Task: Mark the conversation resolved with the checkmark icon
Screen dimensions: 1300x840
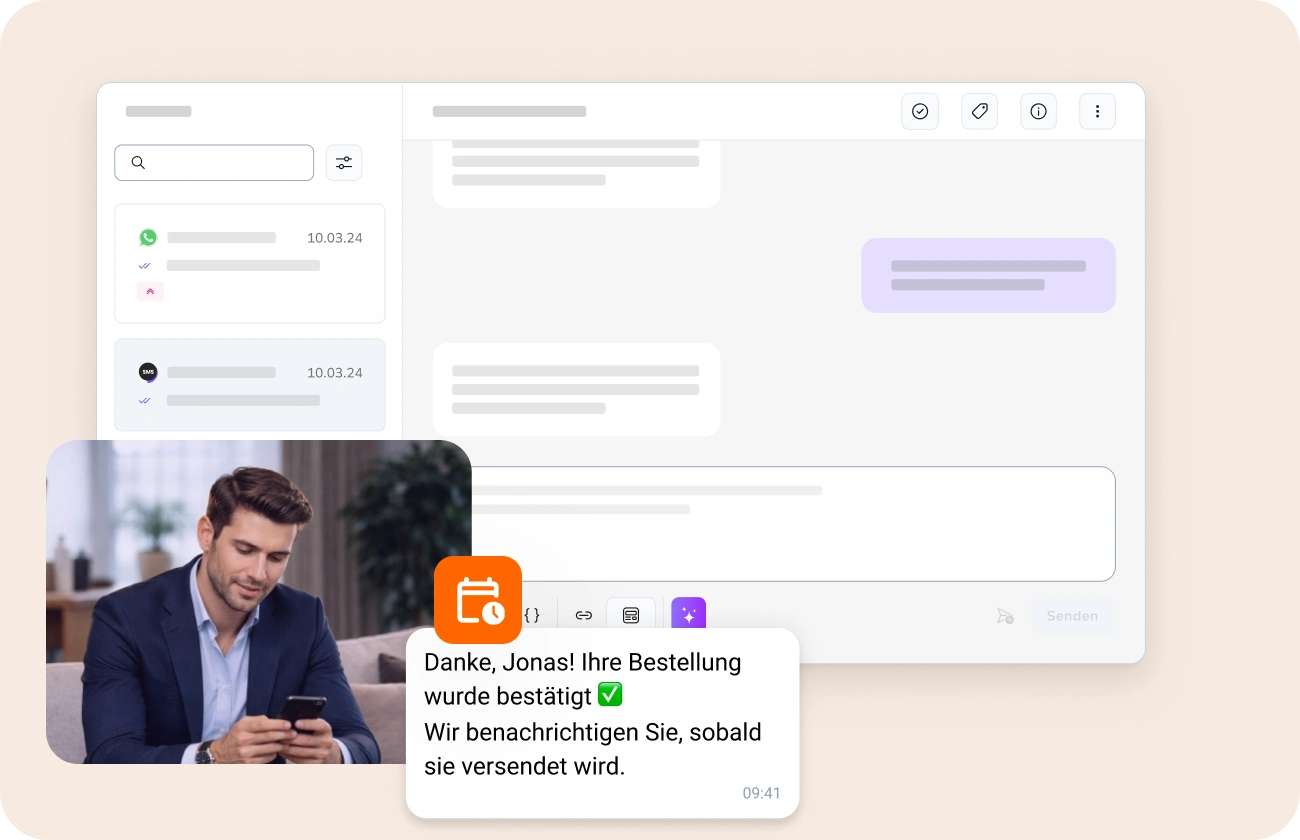Action: click(920, 111)
